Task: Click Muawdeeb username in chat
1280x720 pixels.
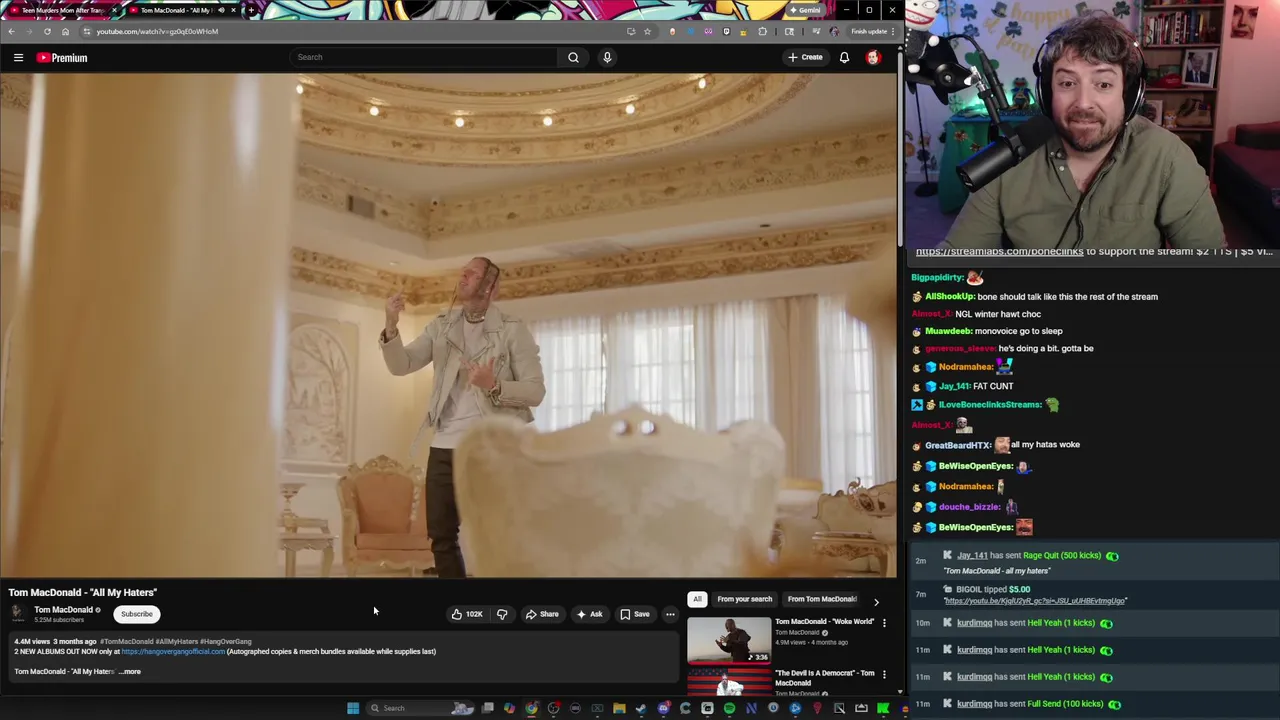Action: [948, 331]
